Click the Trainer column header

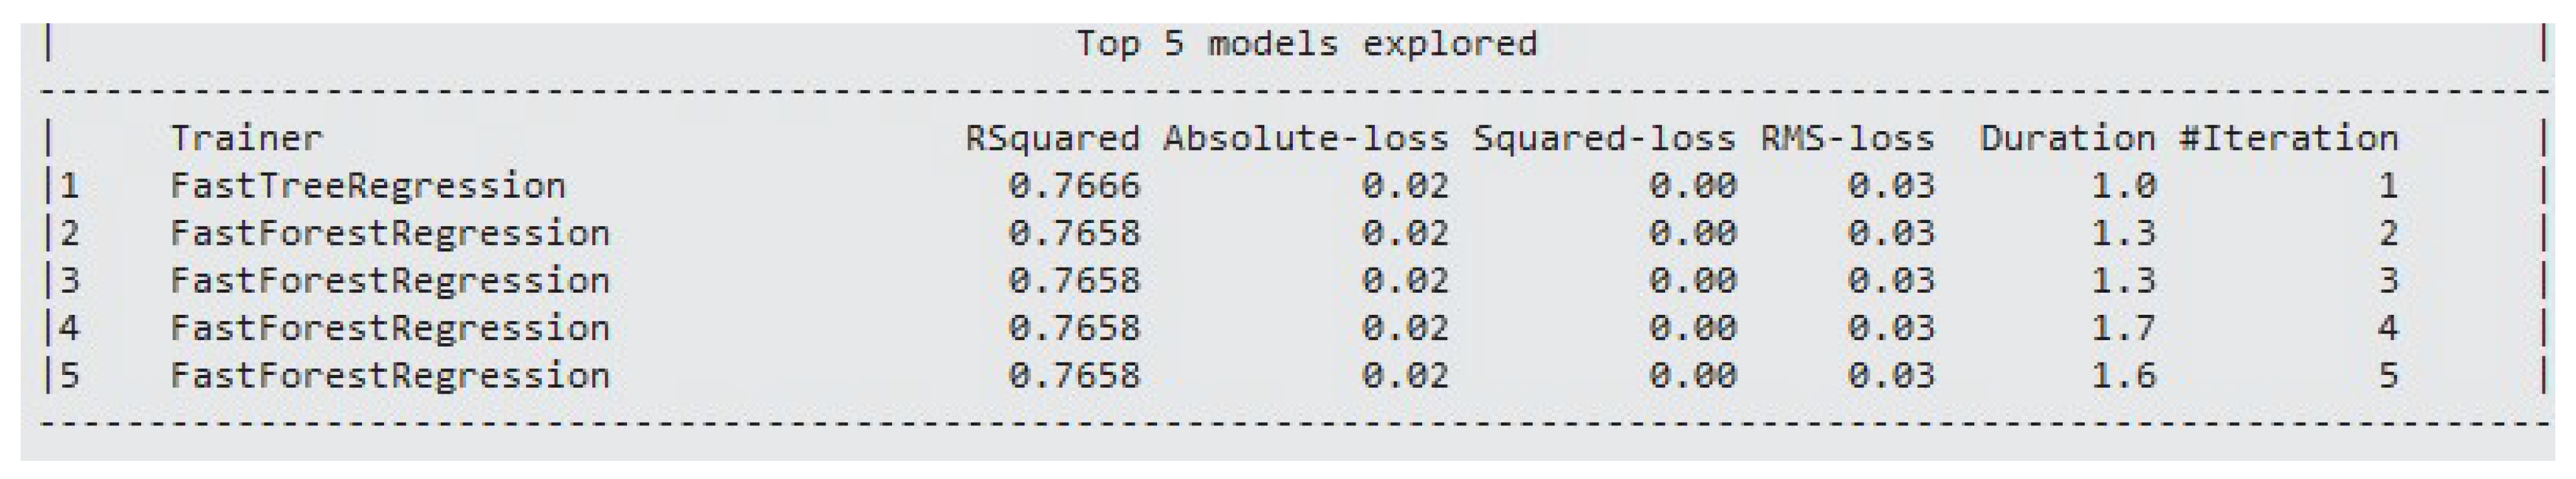coord(246,138)
